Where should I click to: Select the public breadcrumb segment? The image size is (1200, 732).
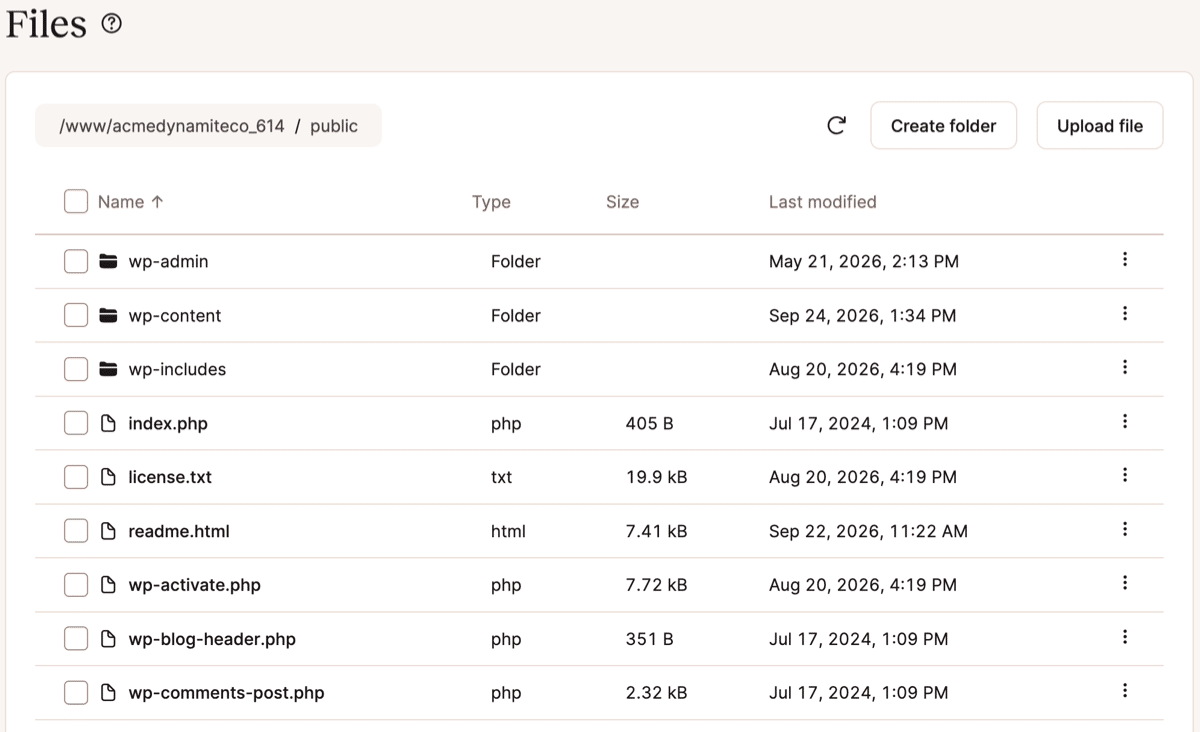pos(334,126)
